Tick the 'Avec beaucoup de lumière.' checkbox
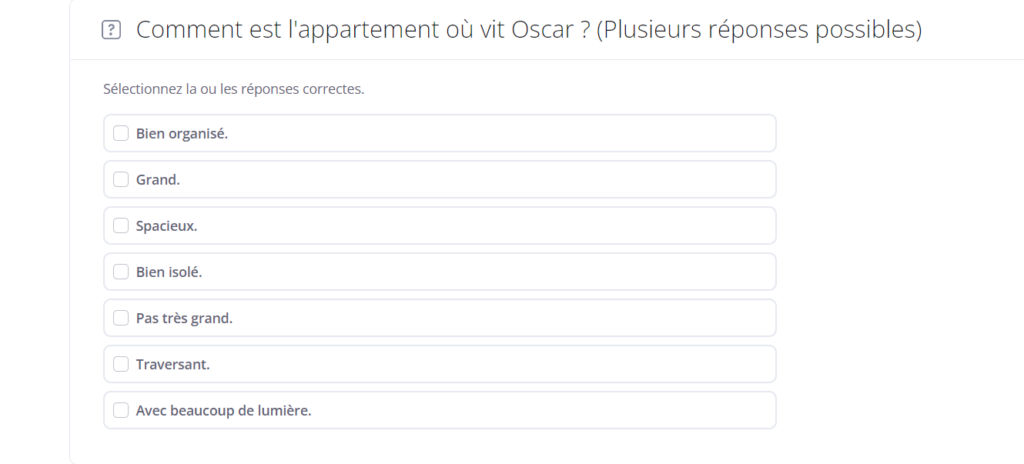 [121, 410]
